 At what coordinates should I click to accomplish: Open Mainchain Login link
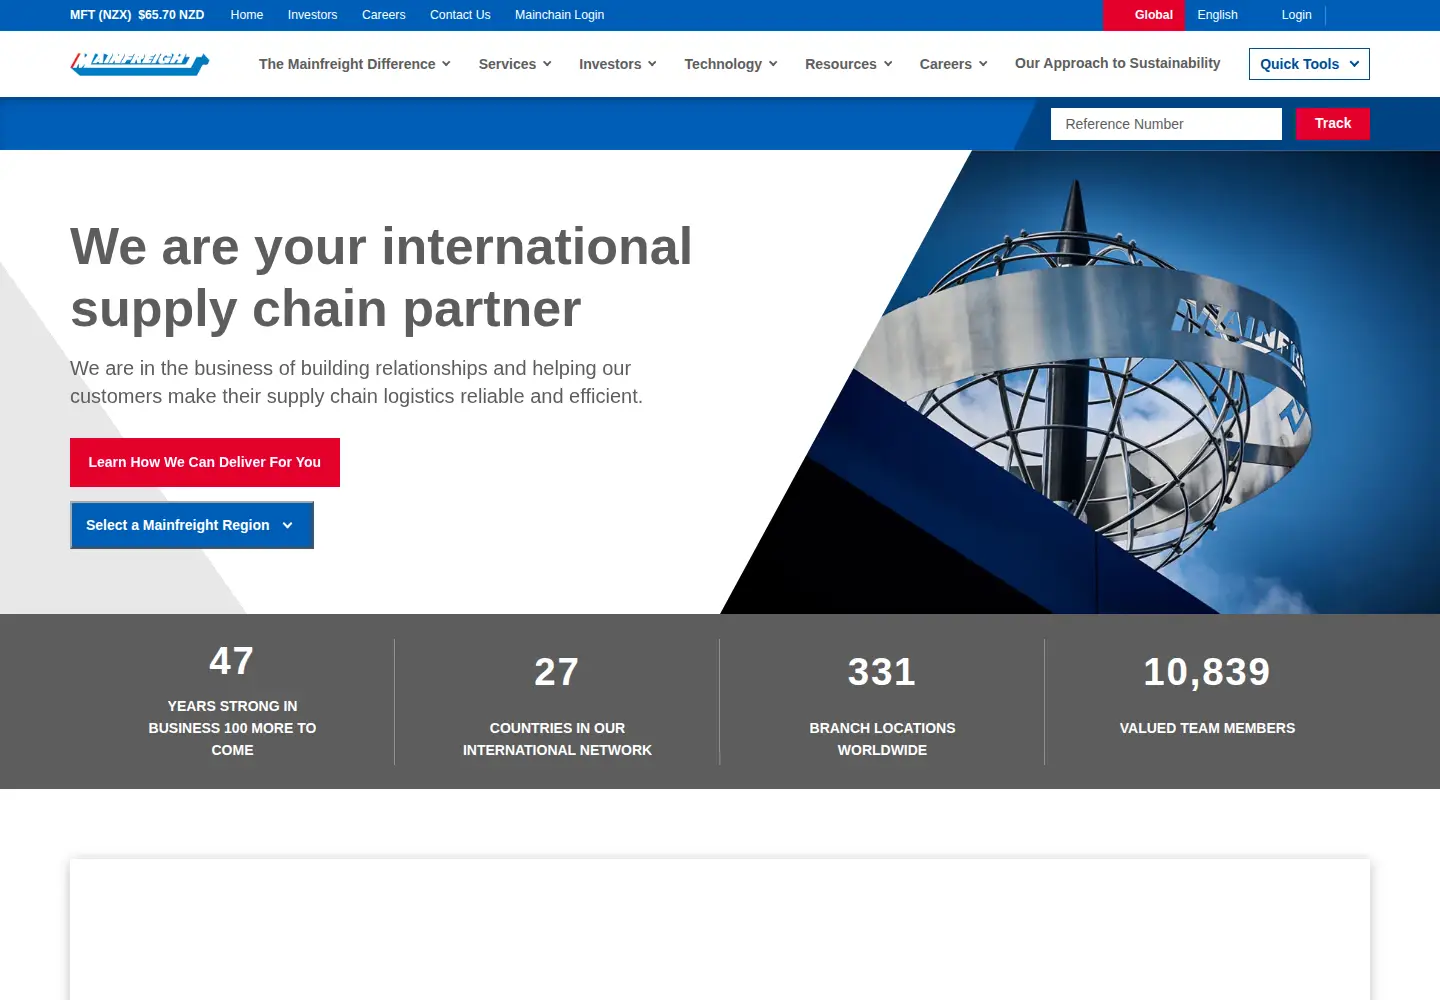pyautogui.click(x=560, y=15)
